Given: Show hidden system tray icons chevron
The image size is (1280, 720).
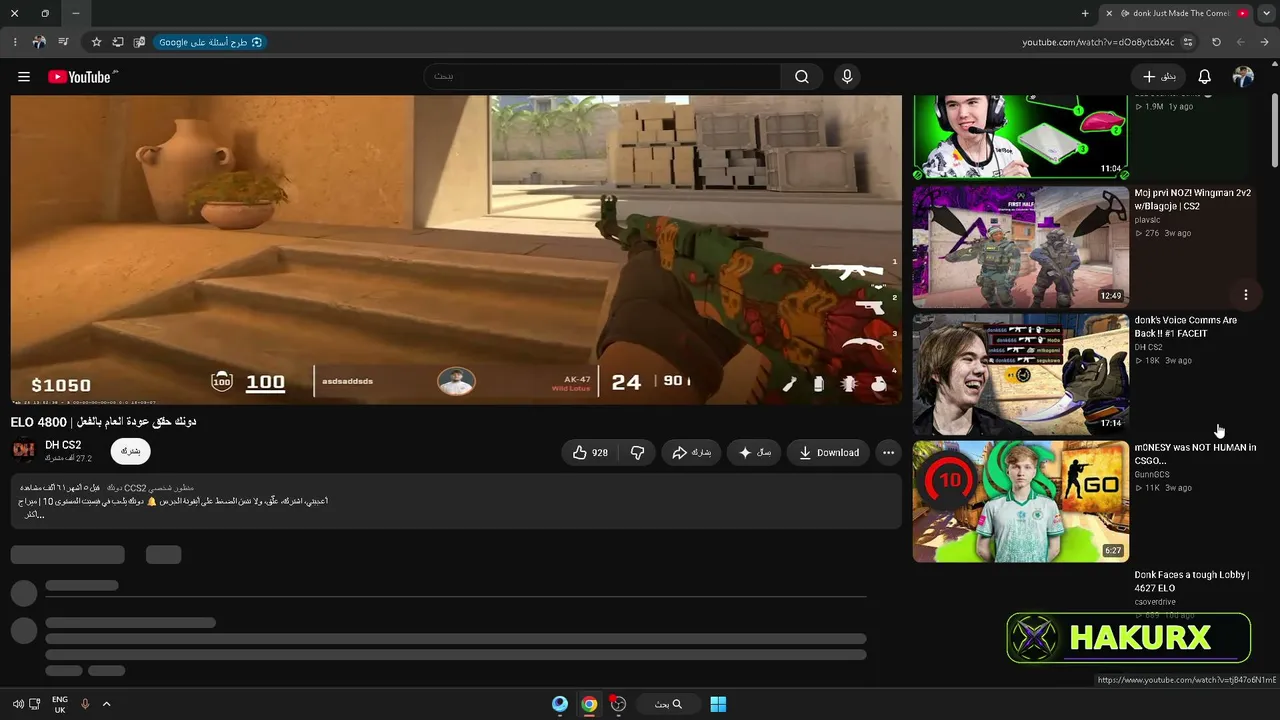Looking at the screenshot, I should 106,704.
